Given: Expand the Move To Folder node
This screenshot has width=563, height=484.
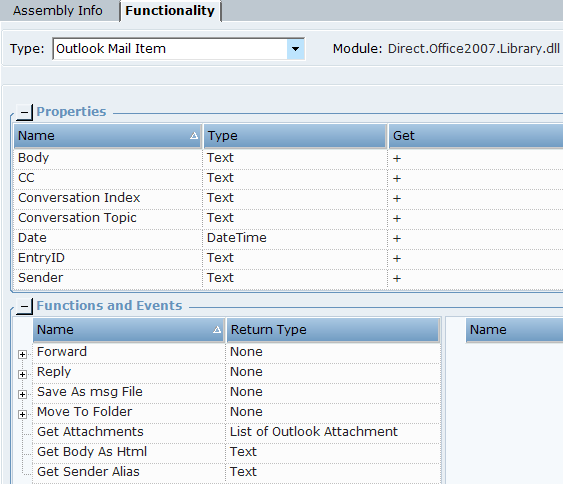Looking at the screenshot, I should [x=22, y=414].
